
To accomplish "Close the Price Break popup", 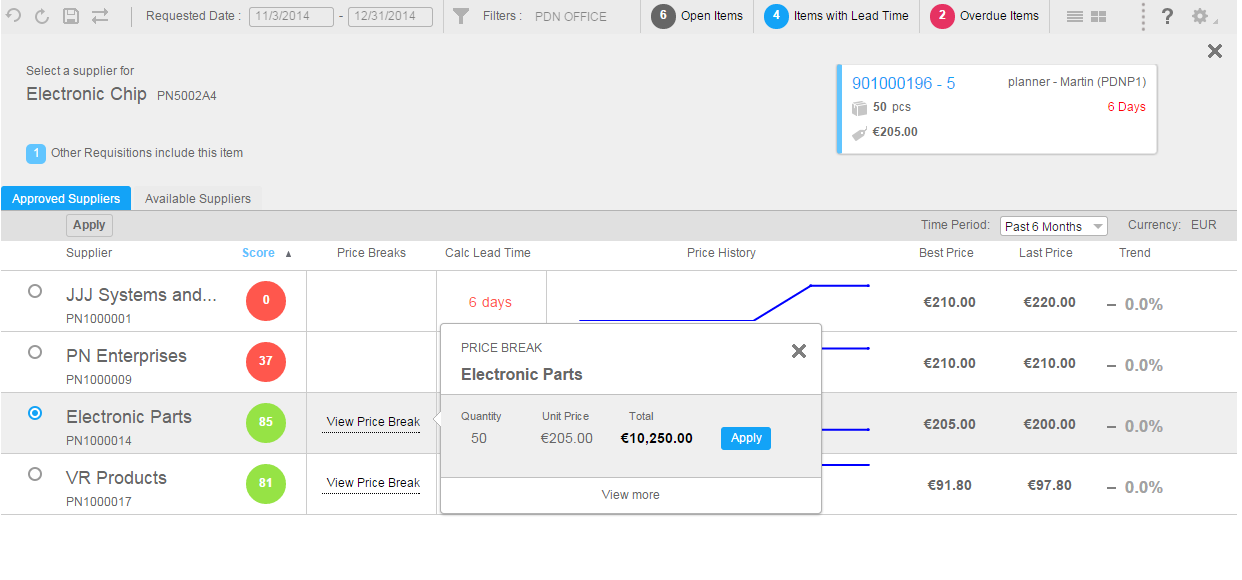I will (x=798, y=351).
